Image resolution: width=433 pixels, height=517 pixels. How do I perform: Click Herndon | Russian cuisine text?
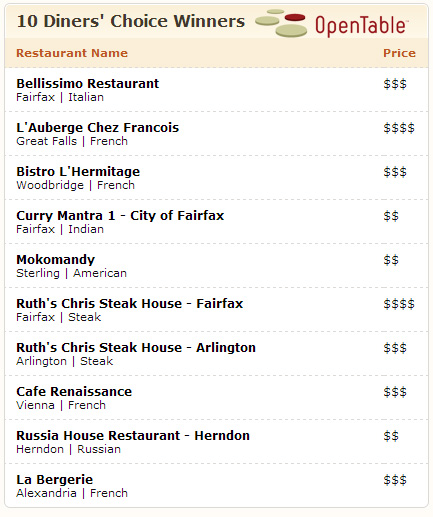click(x=68, y=449)
